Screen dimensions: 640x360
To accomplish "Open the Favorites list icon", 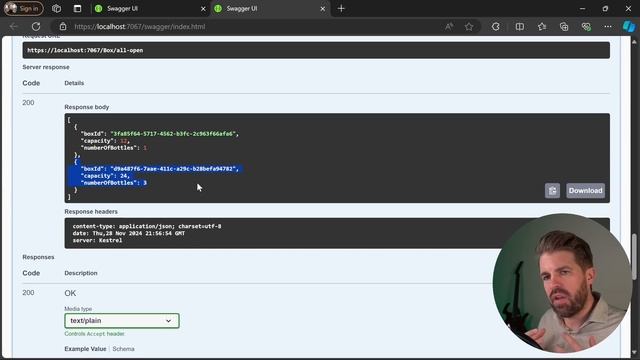I will (542, 27).
